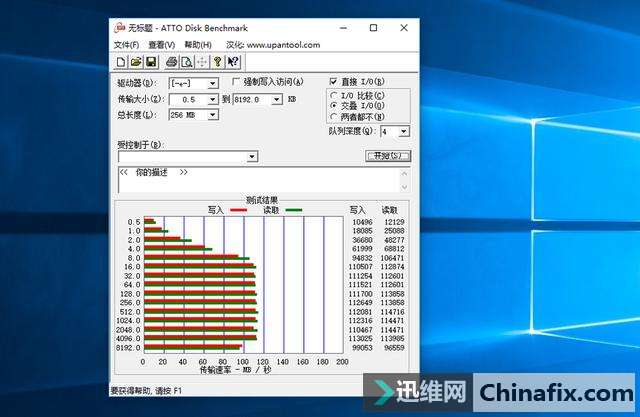Select the 交叠 I/O radio button
This screenshot has height=417, width=640.
[x=334, y=106]
